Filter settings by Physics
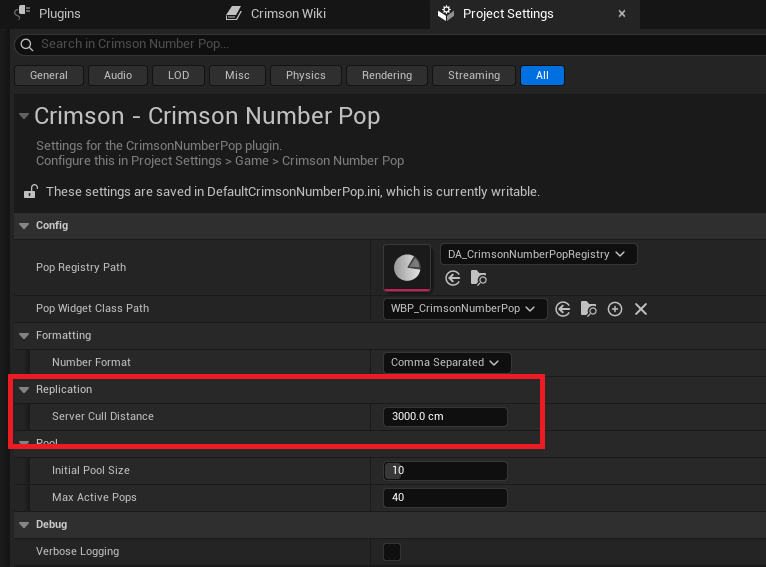The width and height of the screenshot is (766, 567). pos(306,75)
